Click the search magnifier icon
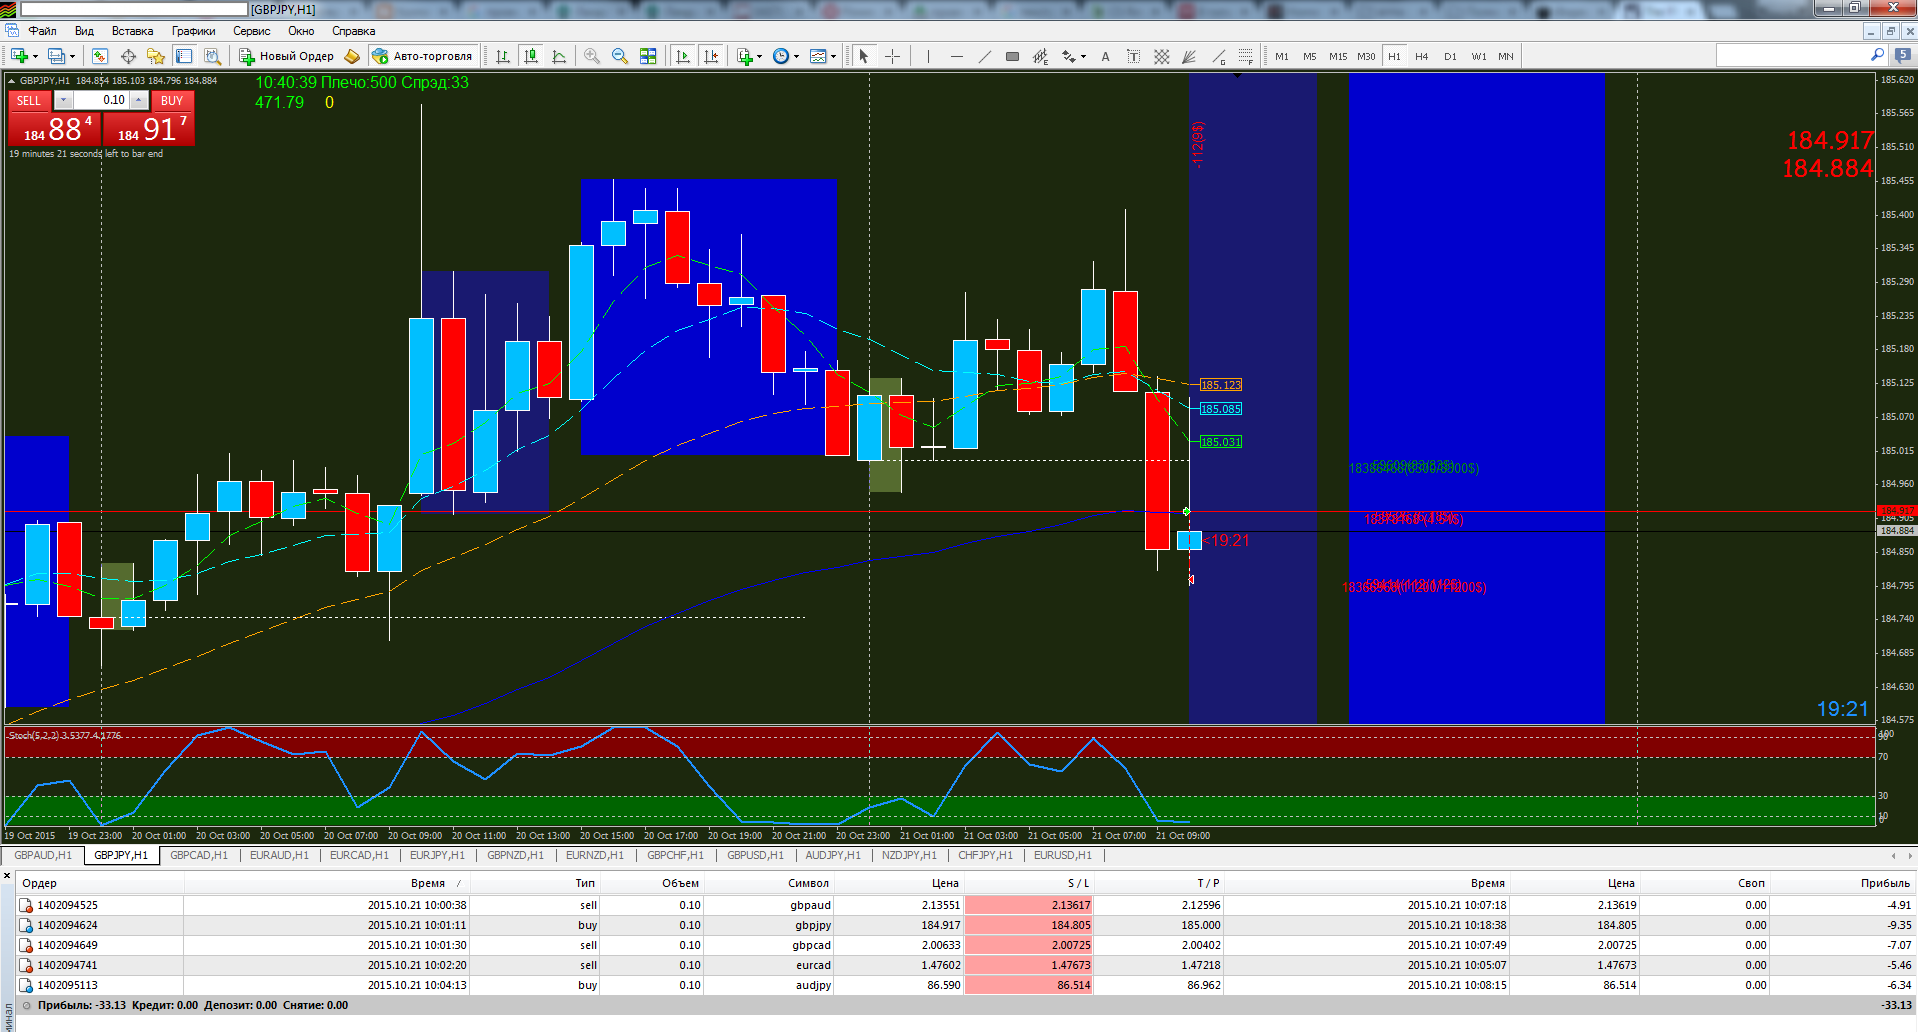1918x1032 pixels. point(1877,55)
